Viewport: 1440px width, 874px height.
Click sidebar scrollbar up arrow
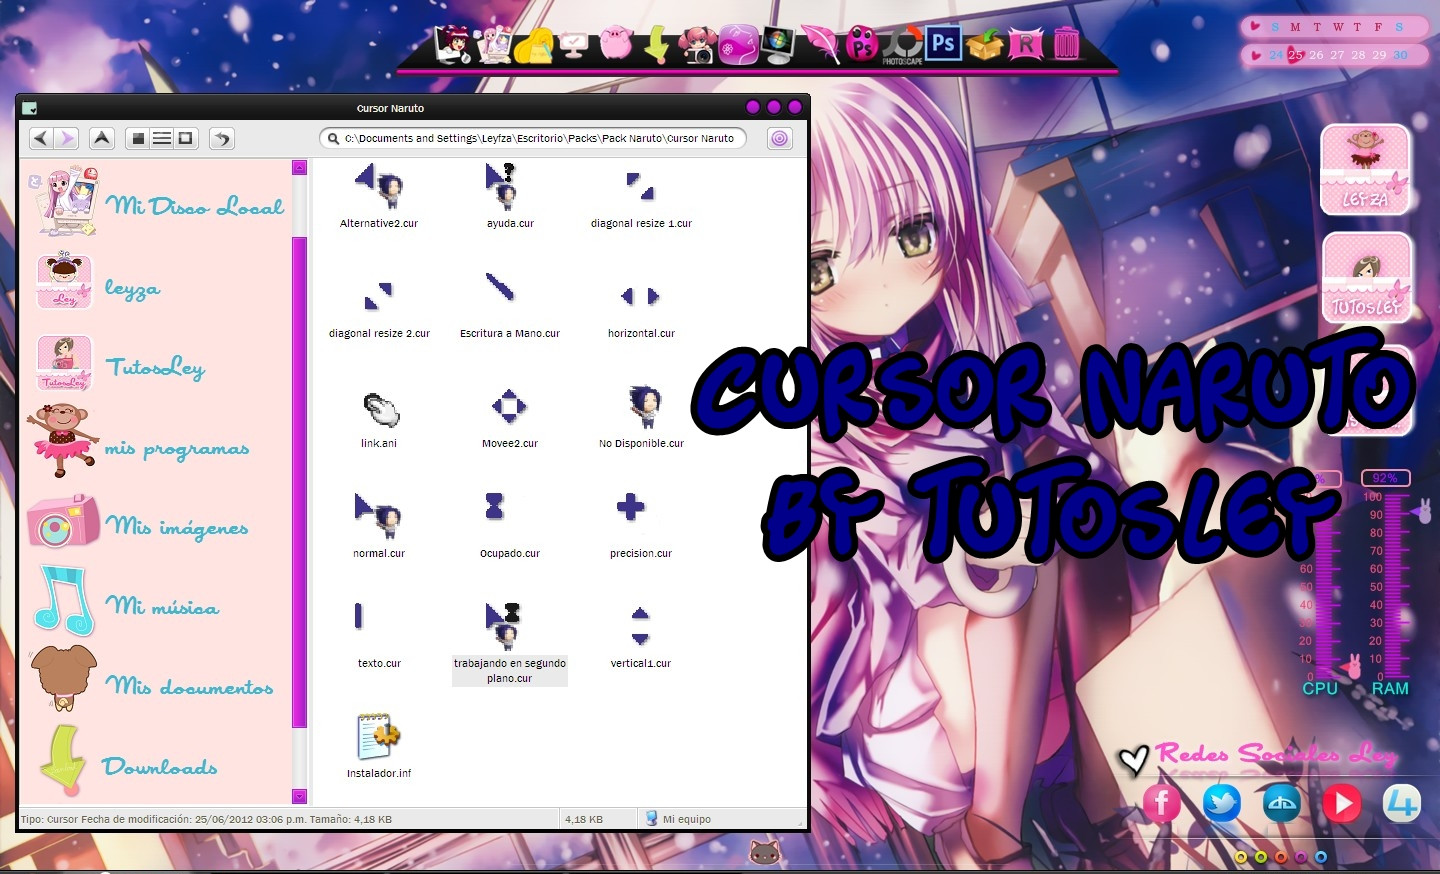(x=299, y=167)
